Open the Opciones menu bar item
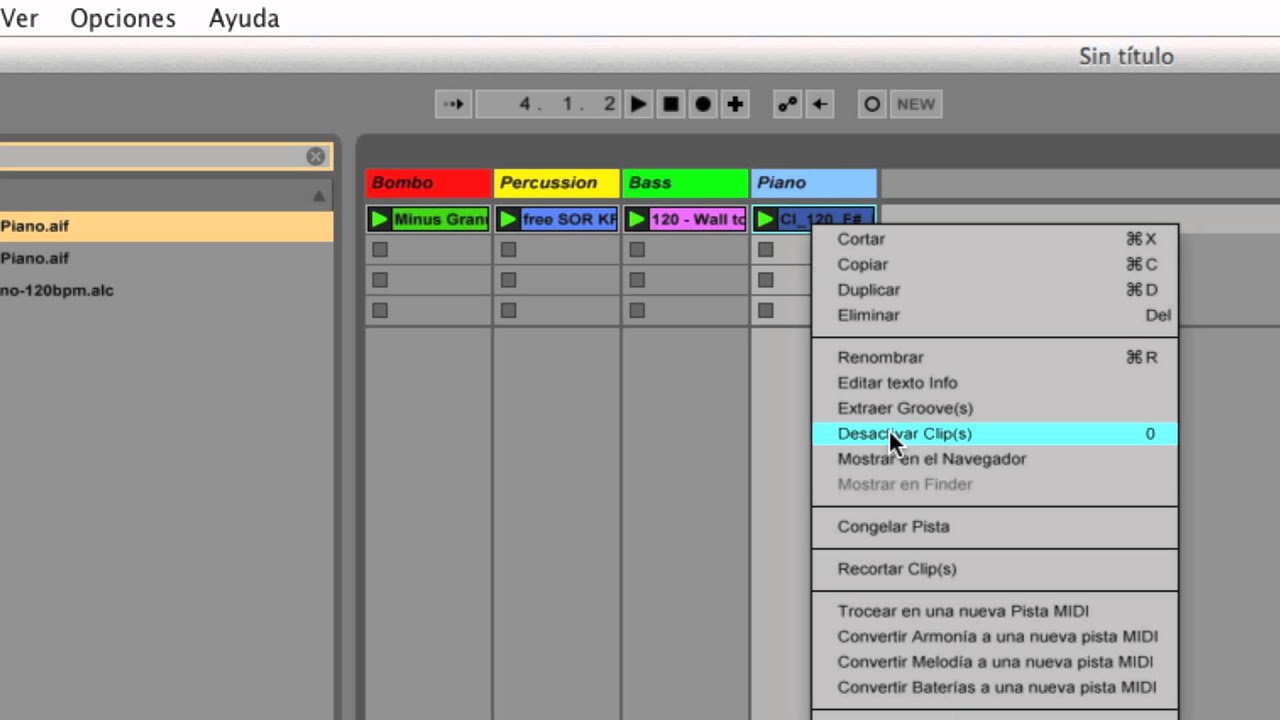This screenshot has width=1280, height=720. (x=123, y=18)
